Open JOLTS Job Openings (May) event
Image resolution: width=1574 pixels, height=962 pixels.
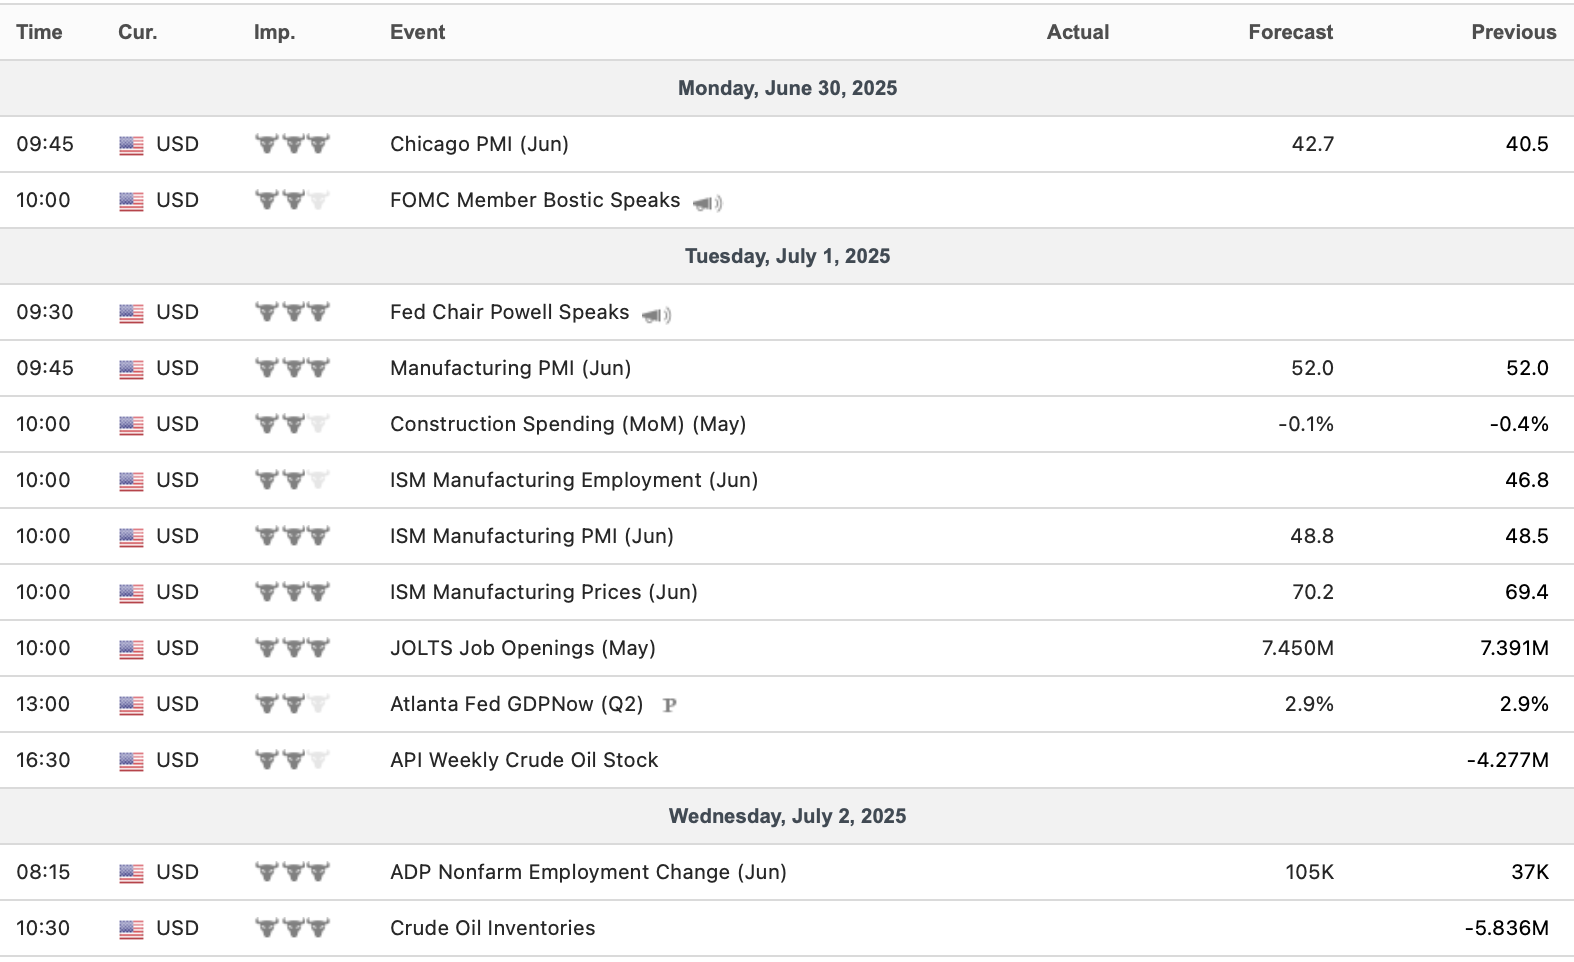[522, 648]
